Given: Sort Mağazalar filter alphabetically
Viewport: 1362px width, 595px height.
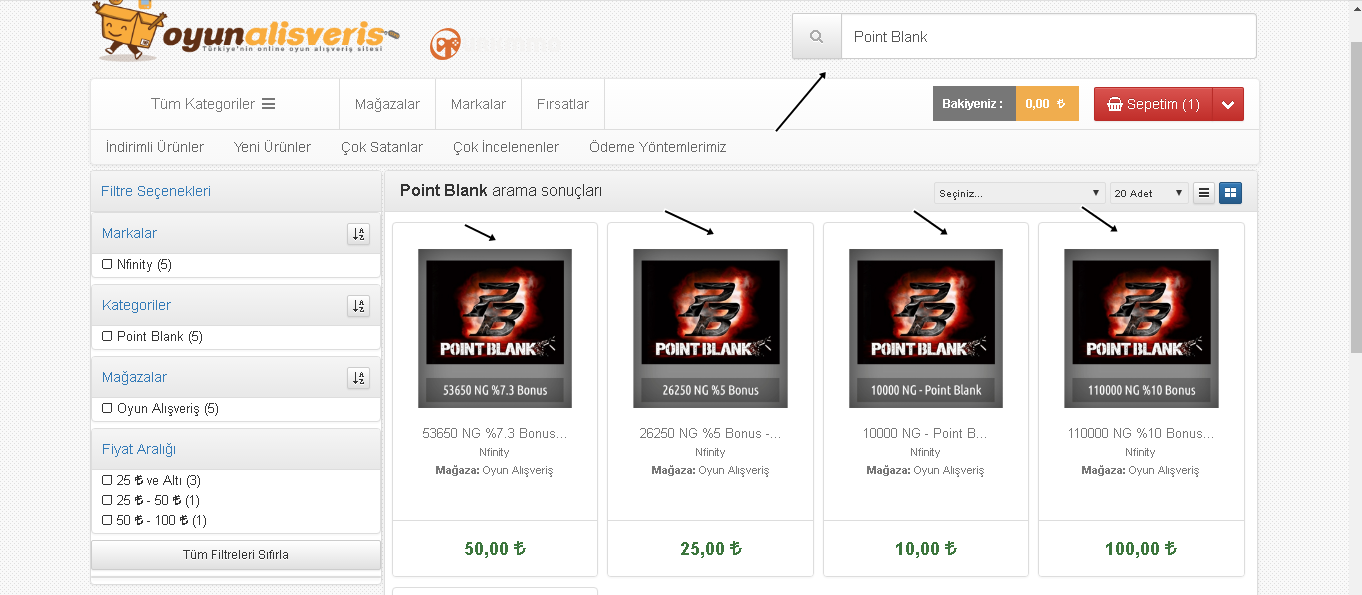Looking at the screenshot, I should pos(359,378).
